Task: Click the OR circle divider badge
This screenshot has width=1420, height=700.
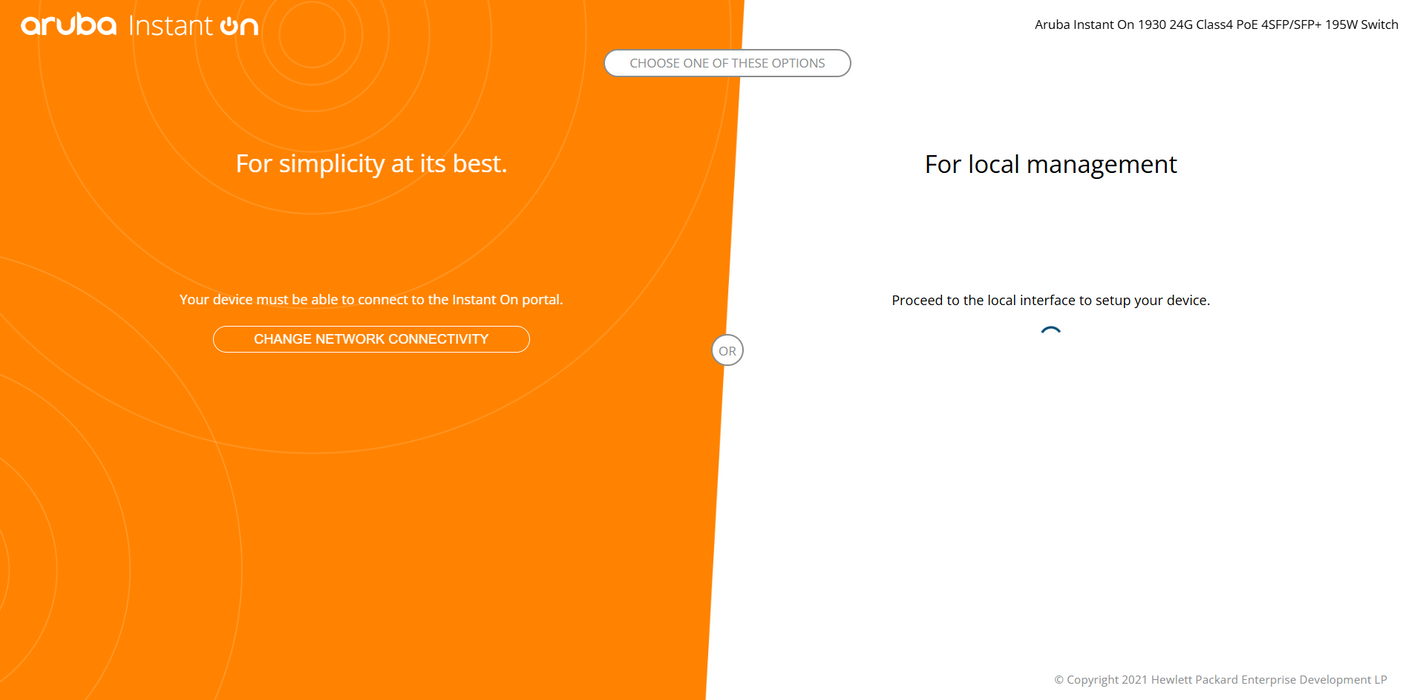Action: point(727,351)
